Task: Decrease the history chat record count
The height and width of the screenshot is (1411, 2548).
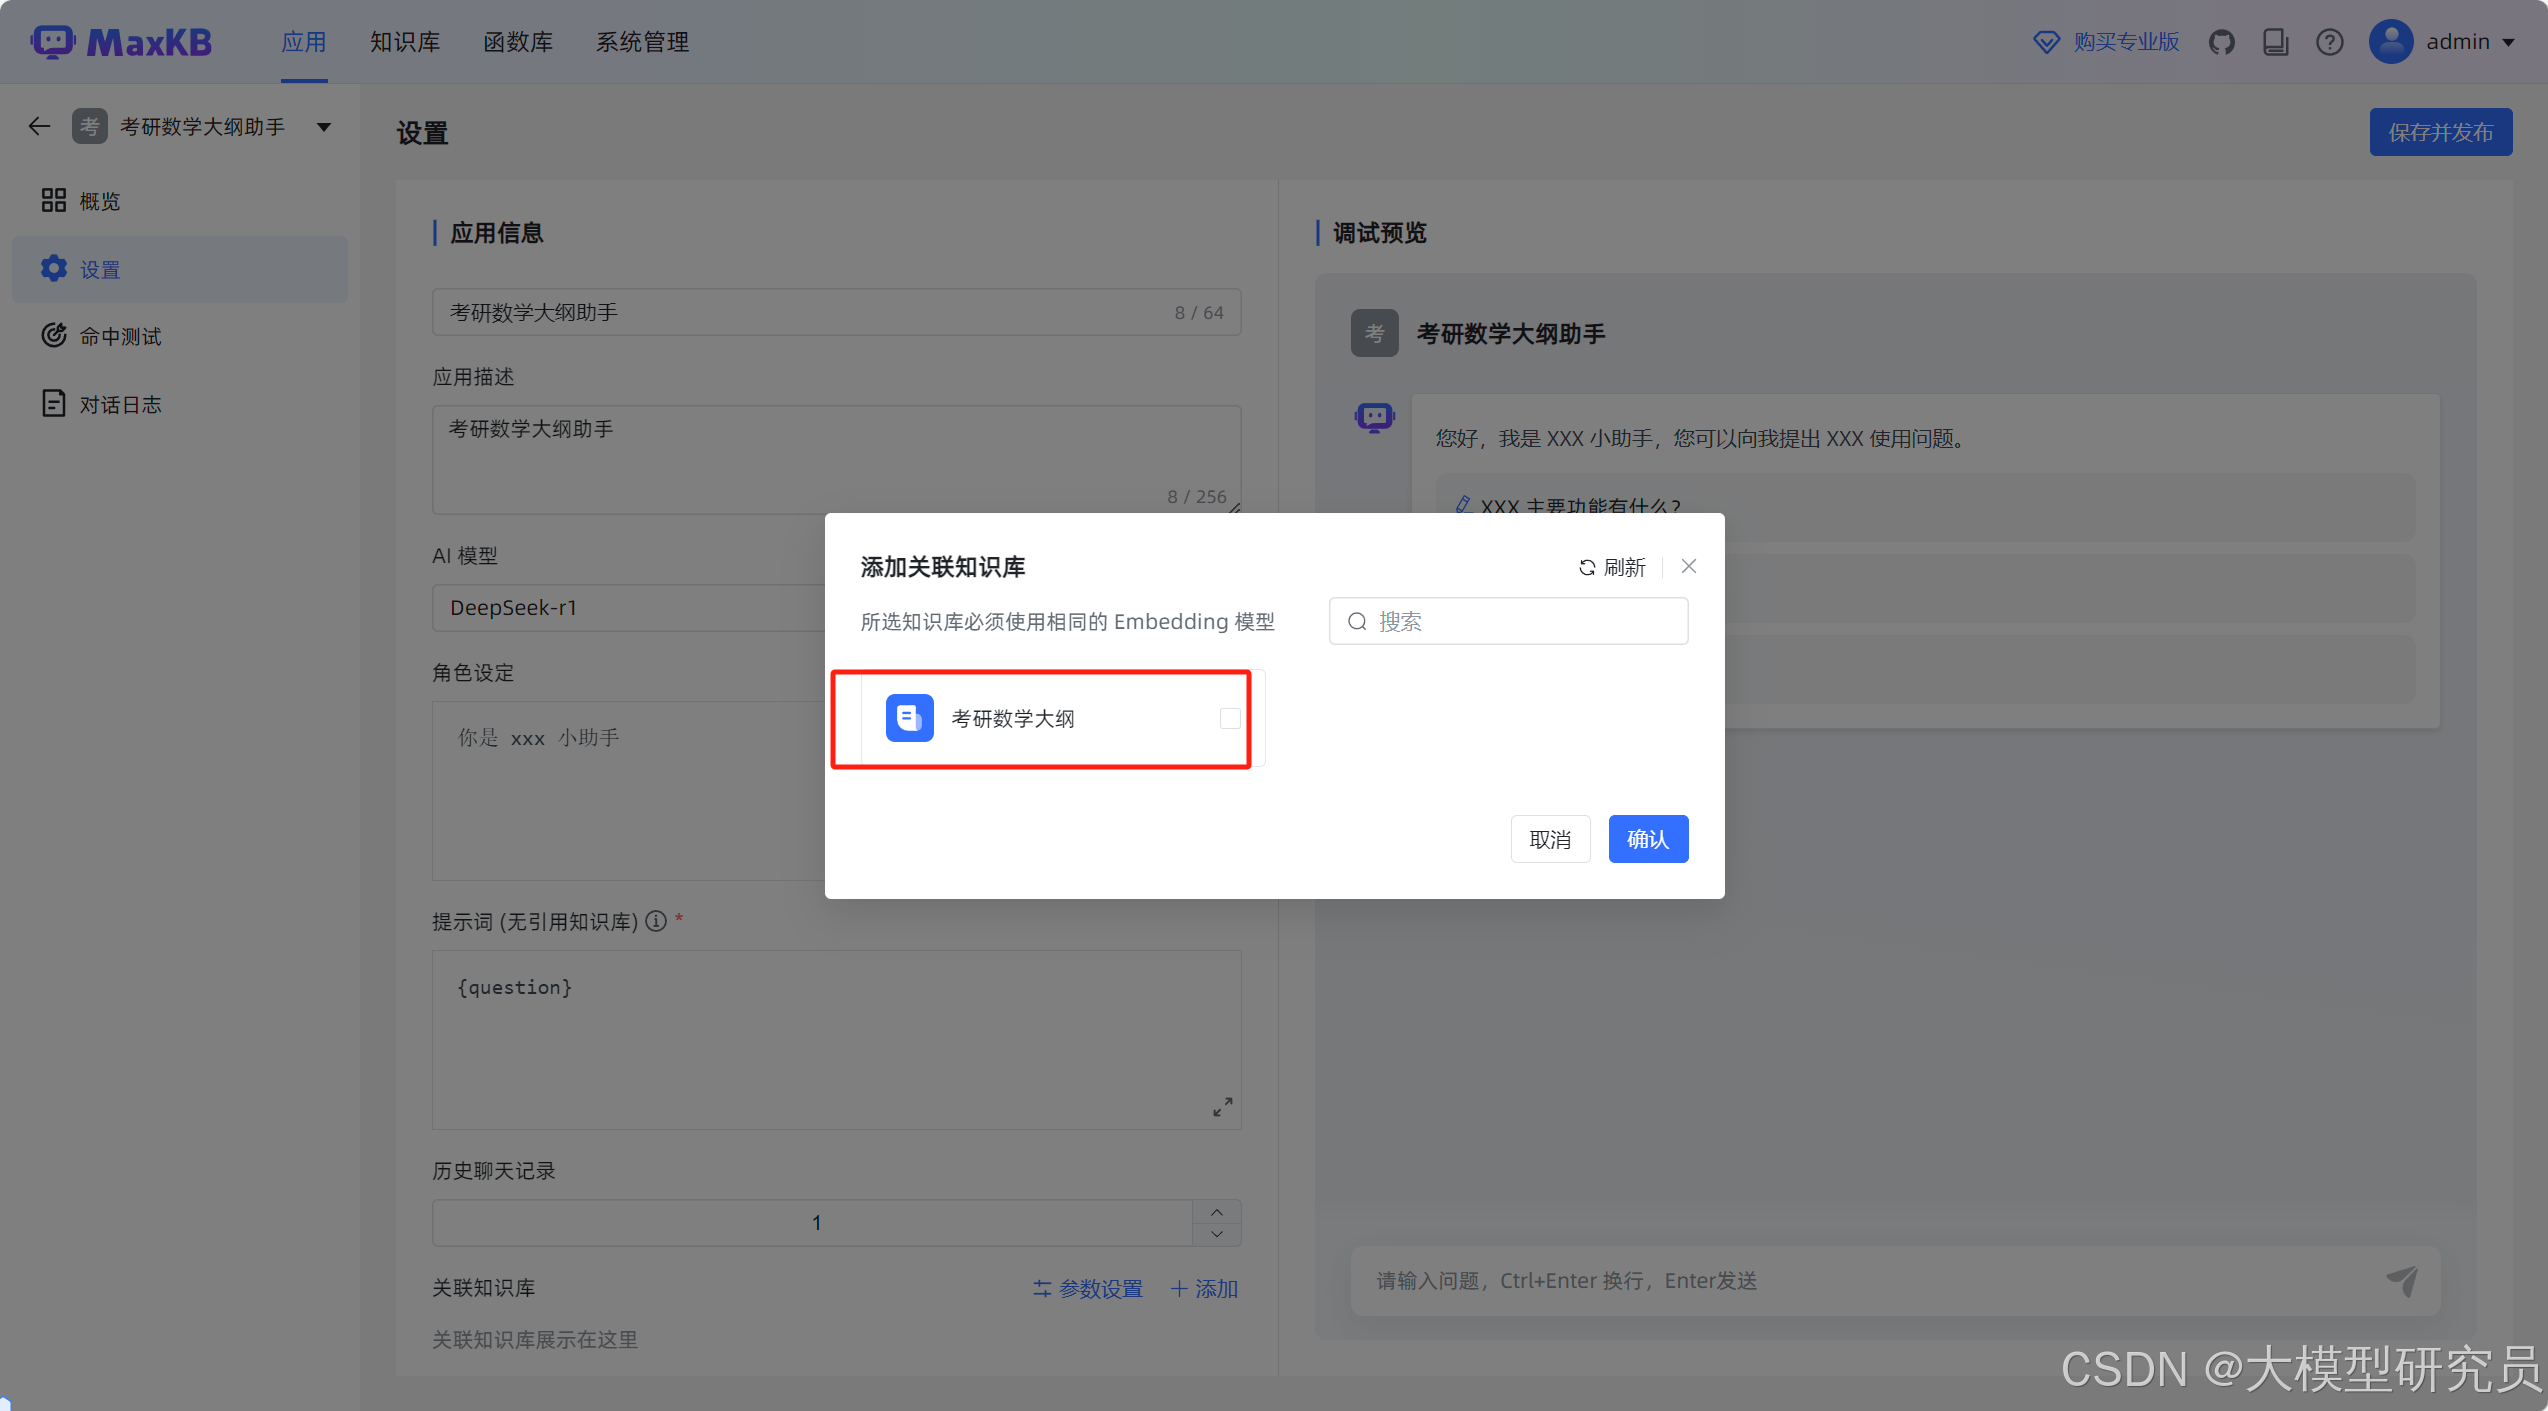Action: (1216, 1234)
